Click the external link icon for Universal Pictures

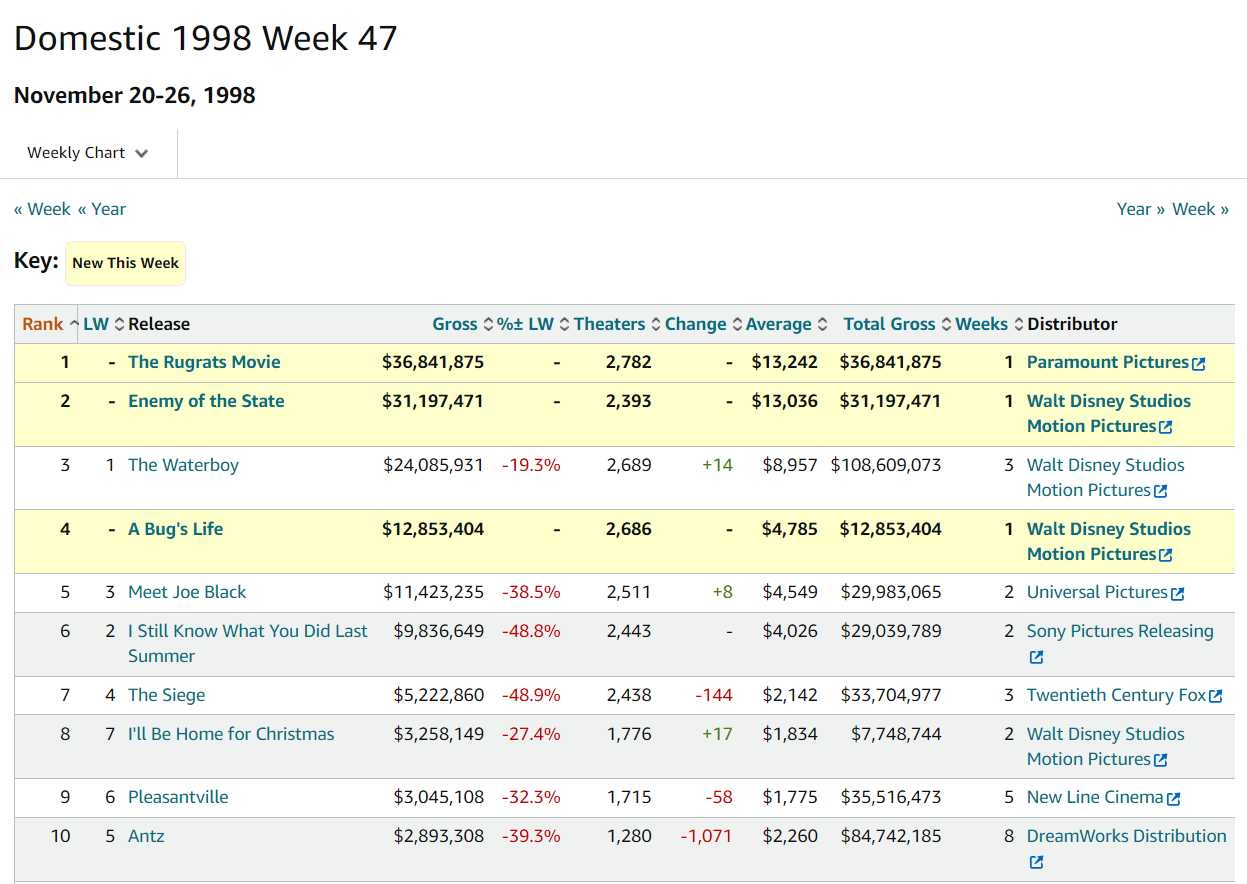1177,594
